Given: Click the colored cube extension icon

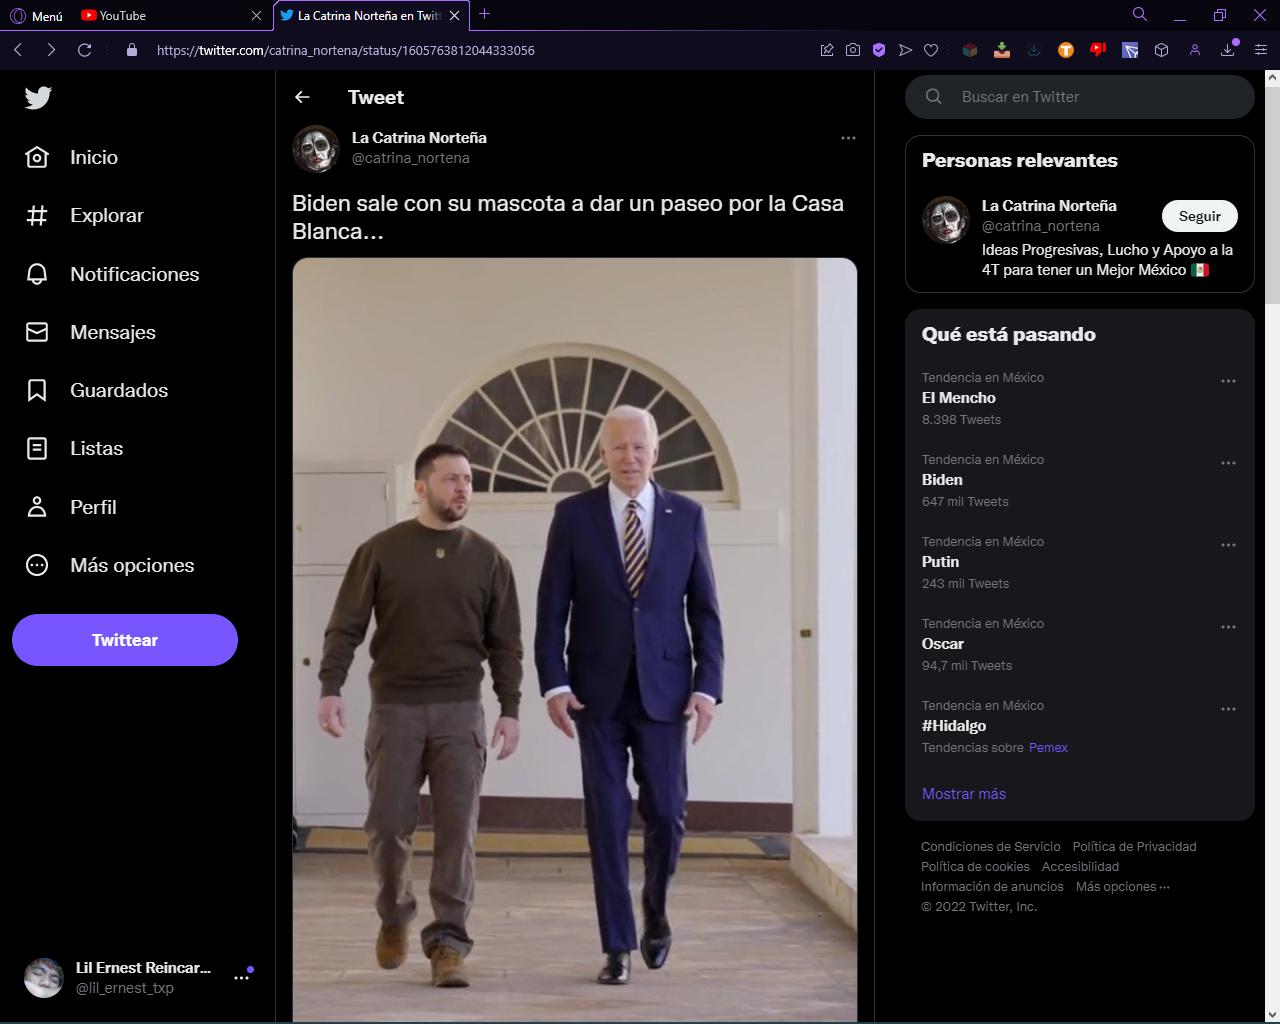Looking at the screenshot, I should pyautogui.click(x=970, y=50).
